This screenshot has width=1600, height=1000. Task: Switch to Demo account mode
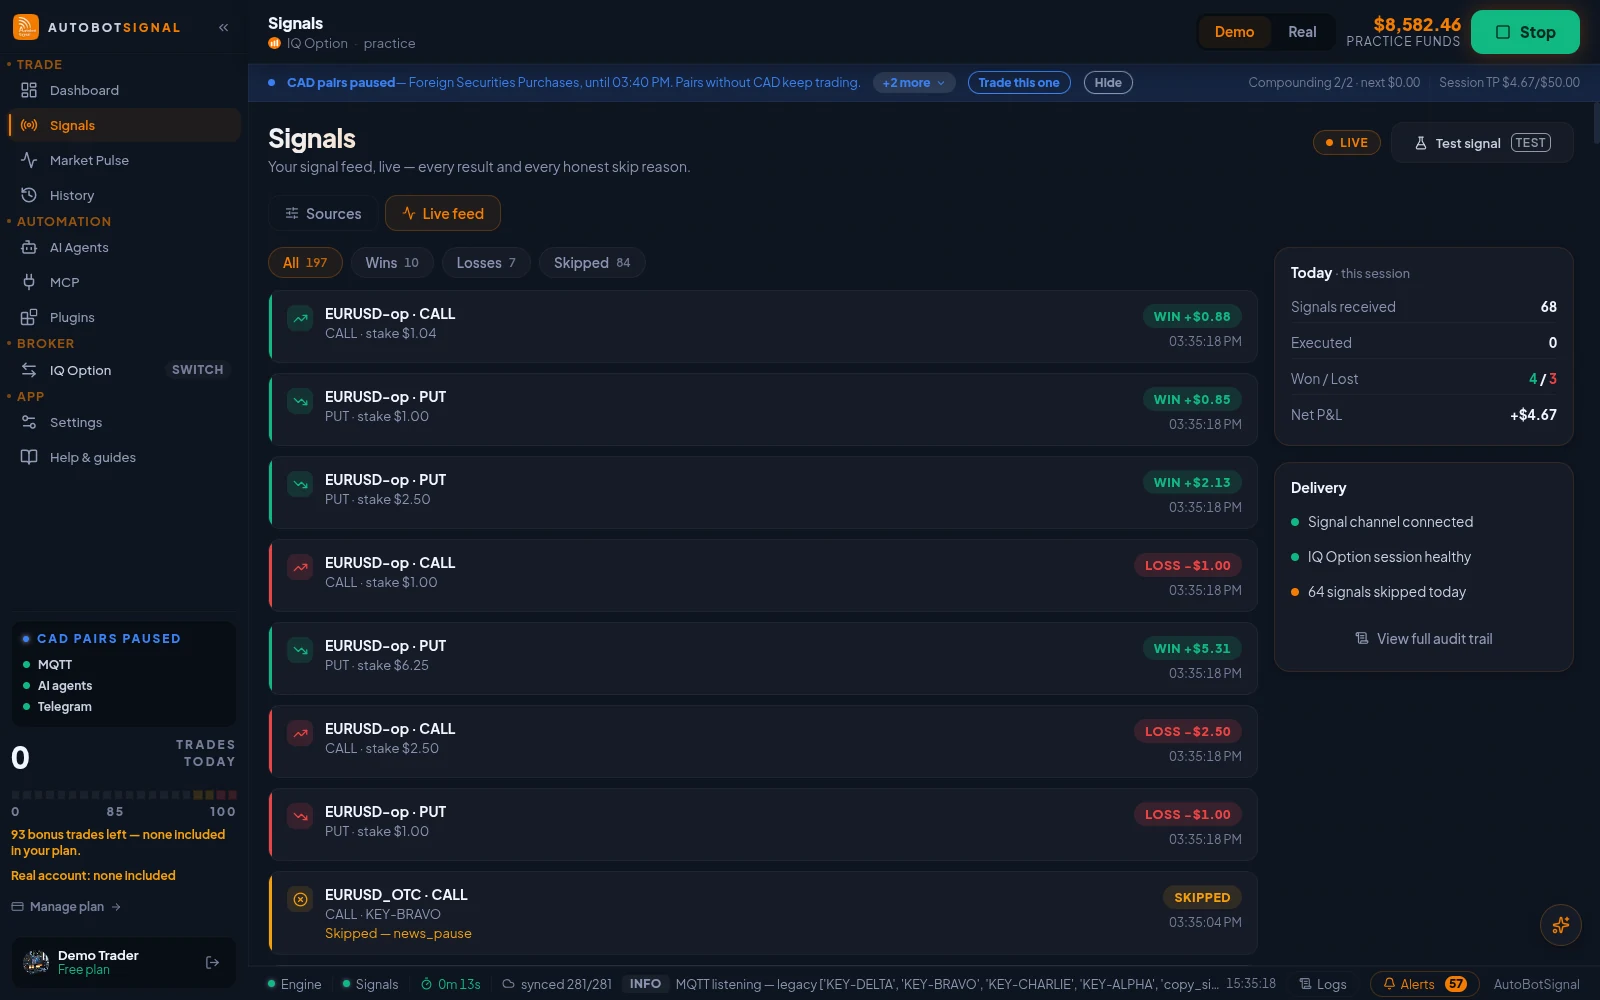(1234, 32)
